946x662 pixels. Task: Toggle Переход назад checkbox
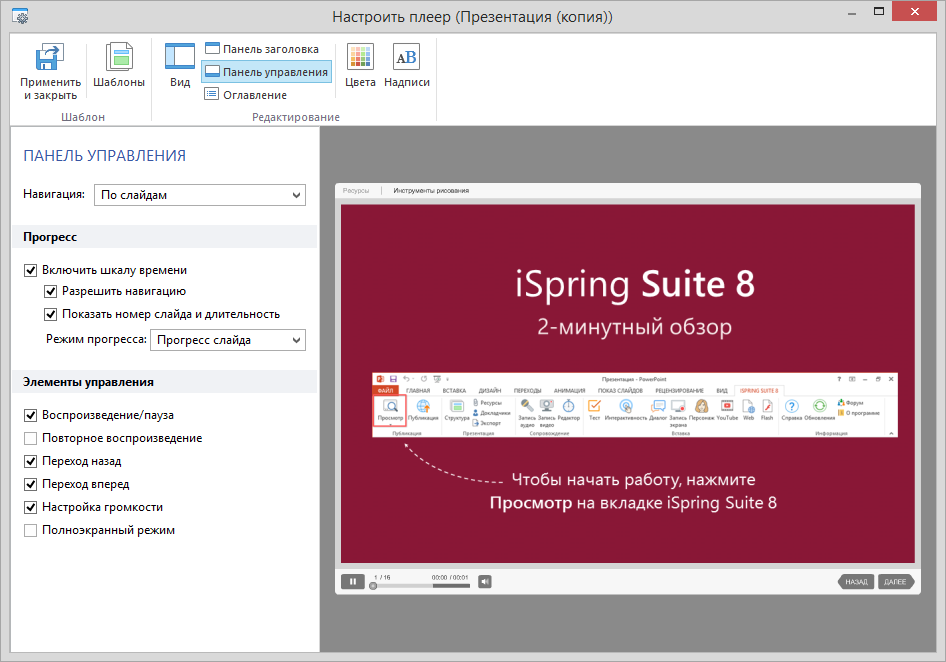(x=30, y=461)
